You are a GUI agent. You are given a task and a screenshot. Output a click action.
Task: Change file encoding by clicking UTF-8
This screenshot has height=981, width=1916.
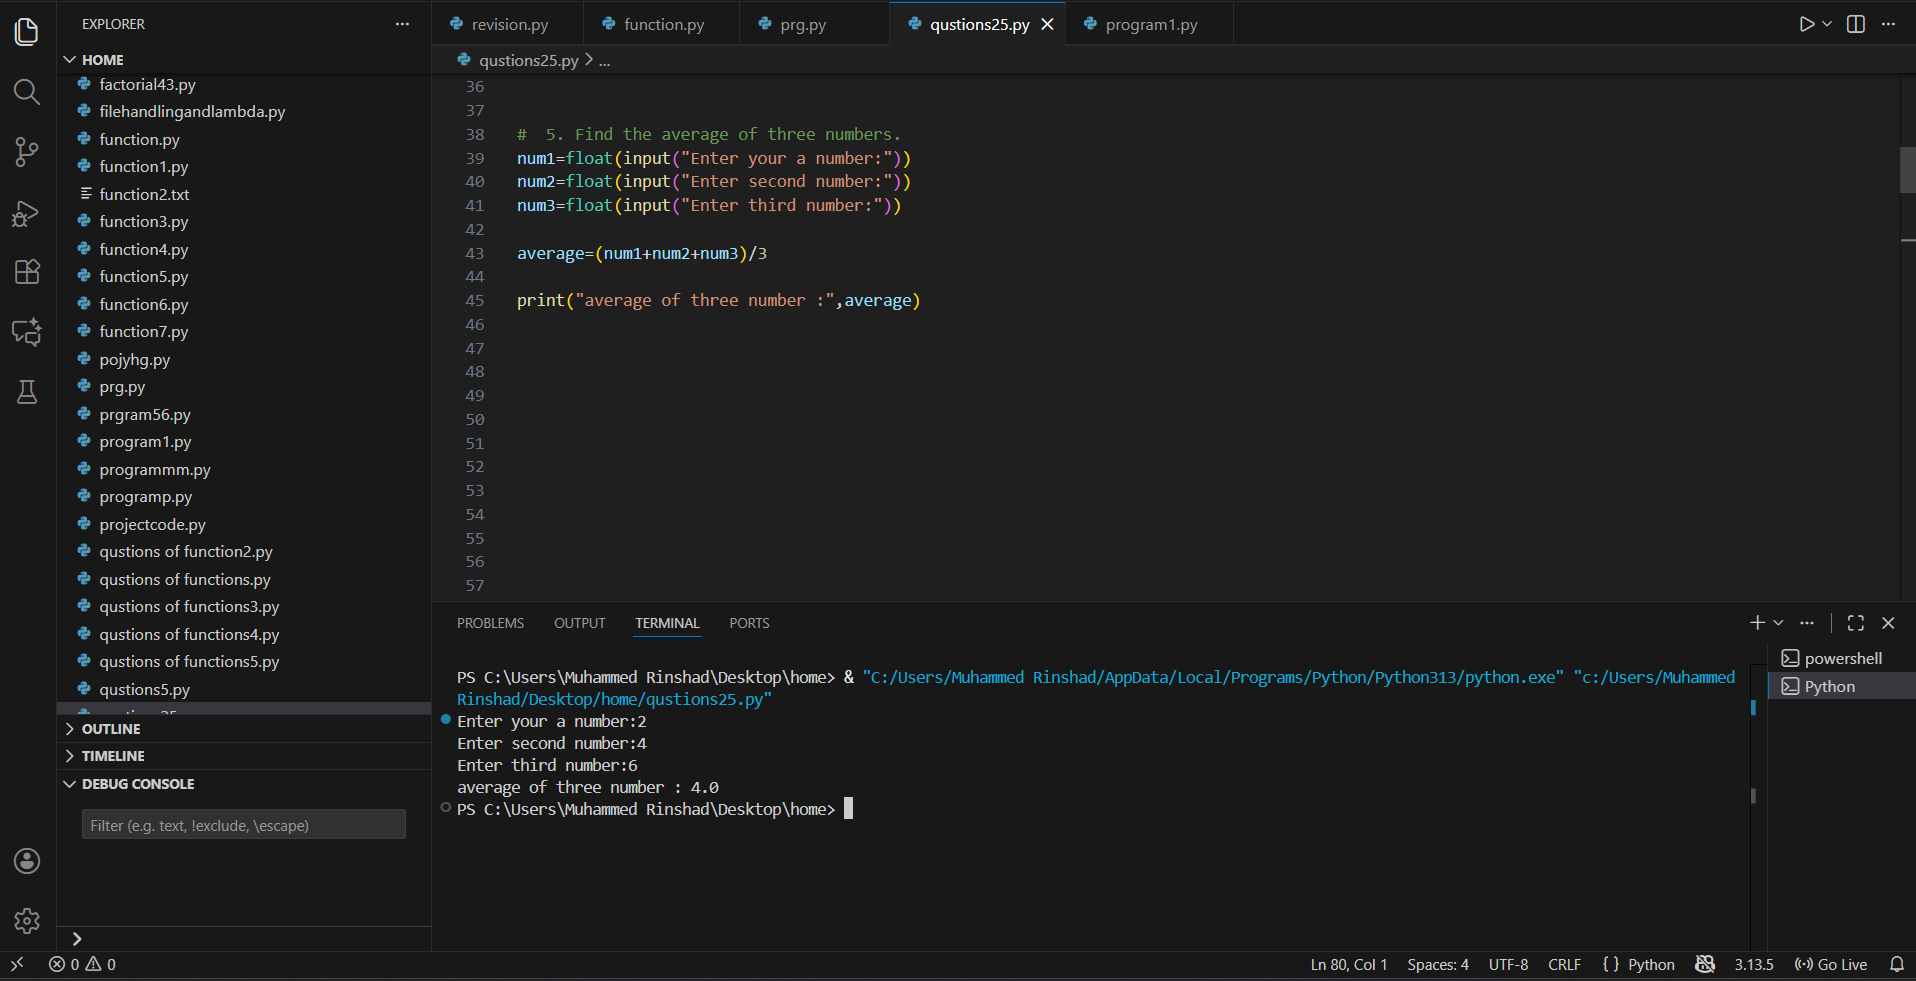pyautogui.click(x=1508, y=964)
